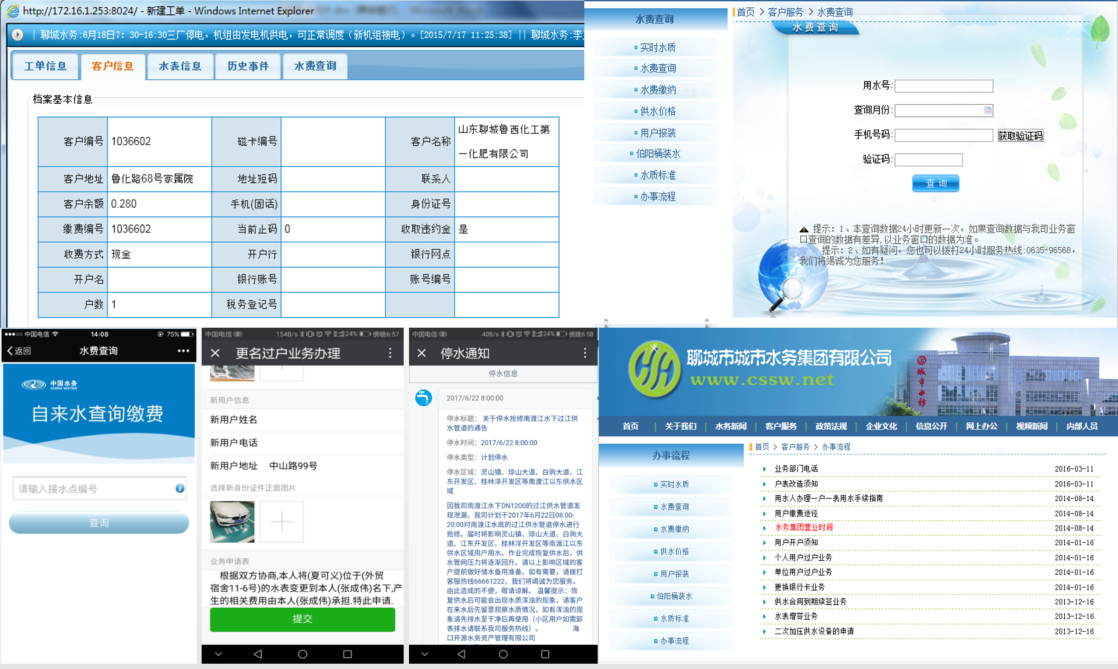Image resolution: width=1118 pixels, height=669 pixels.
Task: Click 客户服务 in the 水费查询 page breadcrumb
Action: tap(785, 12)
